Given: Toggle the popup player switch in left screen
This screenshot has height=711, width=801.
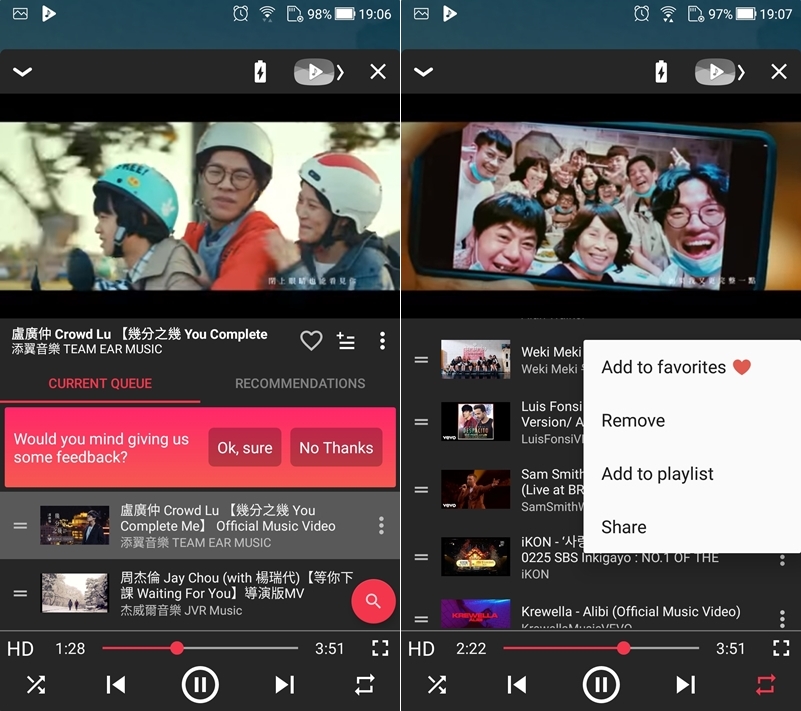Looking at the screenshot, I should click(318, 72).
